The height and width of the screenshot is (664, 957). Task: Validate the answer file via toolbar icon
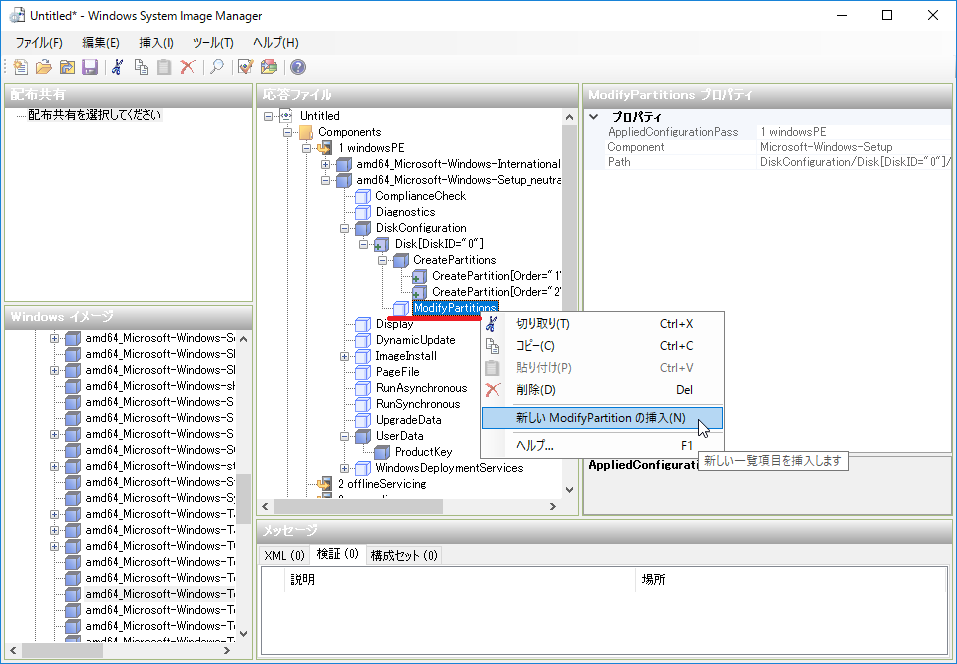point(245,67)
